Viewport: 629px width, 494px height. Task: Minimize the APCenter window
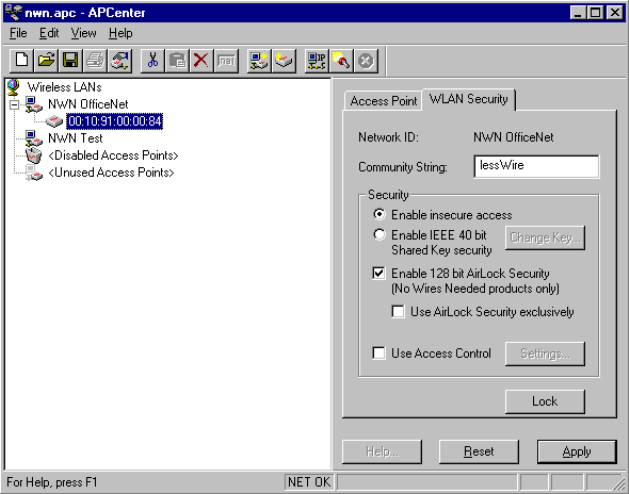578,13
